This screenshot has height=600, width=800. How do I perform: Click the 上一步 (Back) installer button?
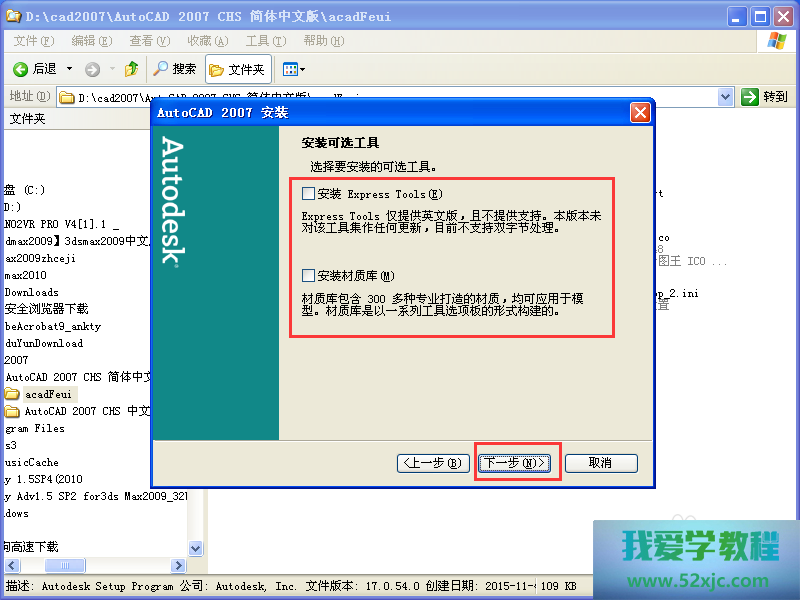tap(433, 463)
